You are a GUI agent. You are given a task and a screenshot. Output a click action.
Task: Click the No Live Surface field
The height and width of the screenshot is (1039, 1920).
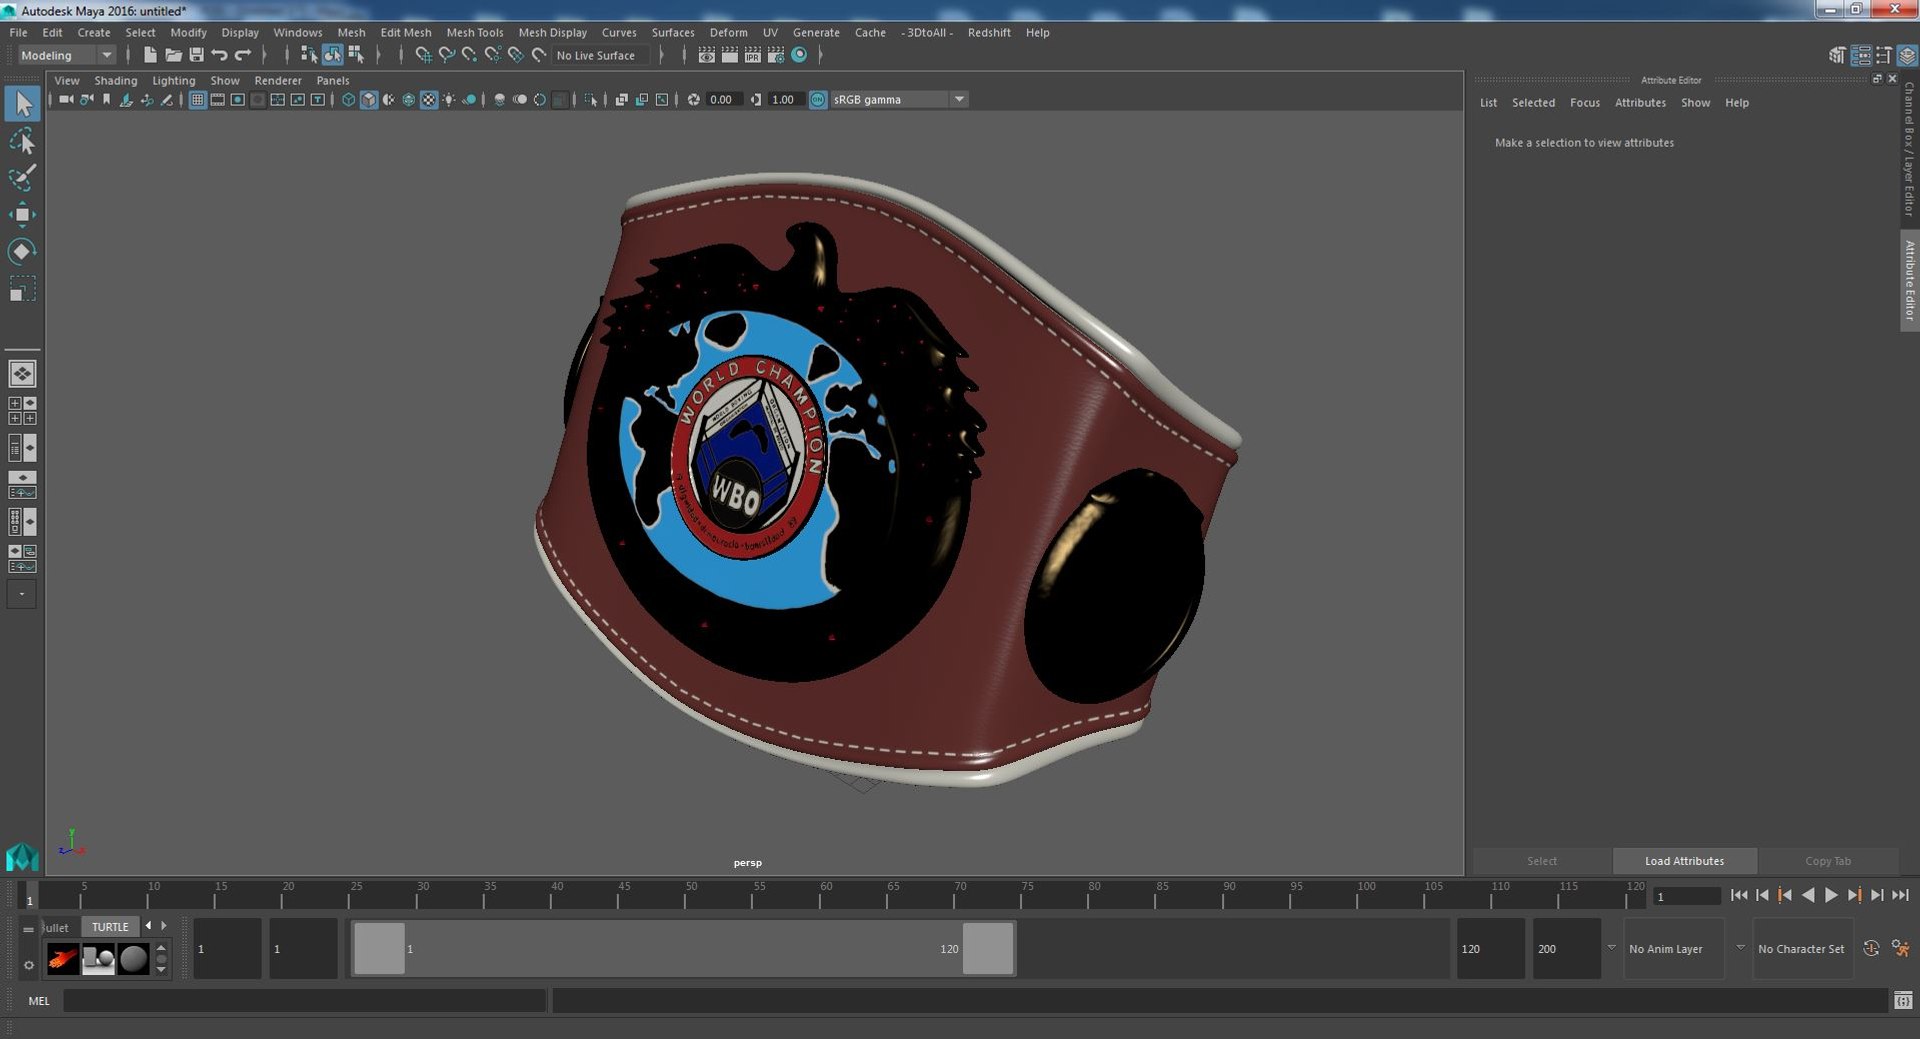(x=600, y=55)
